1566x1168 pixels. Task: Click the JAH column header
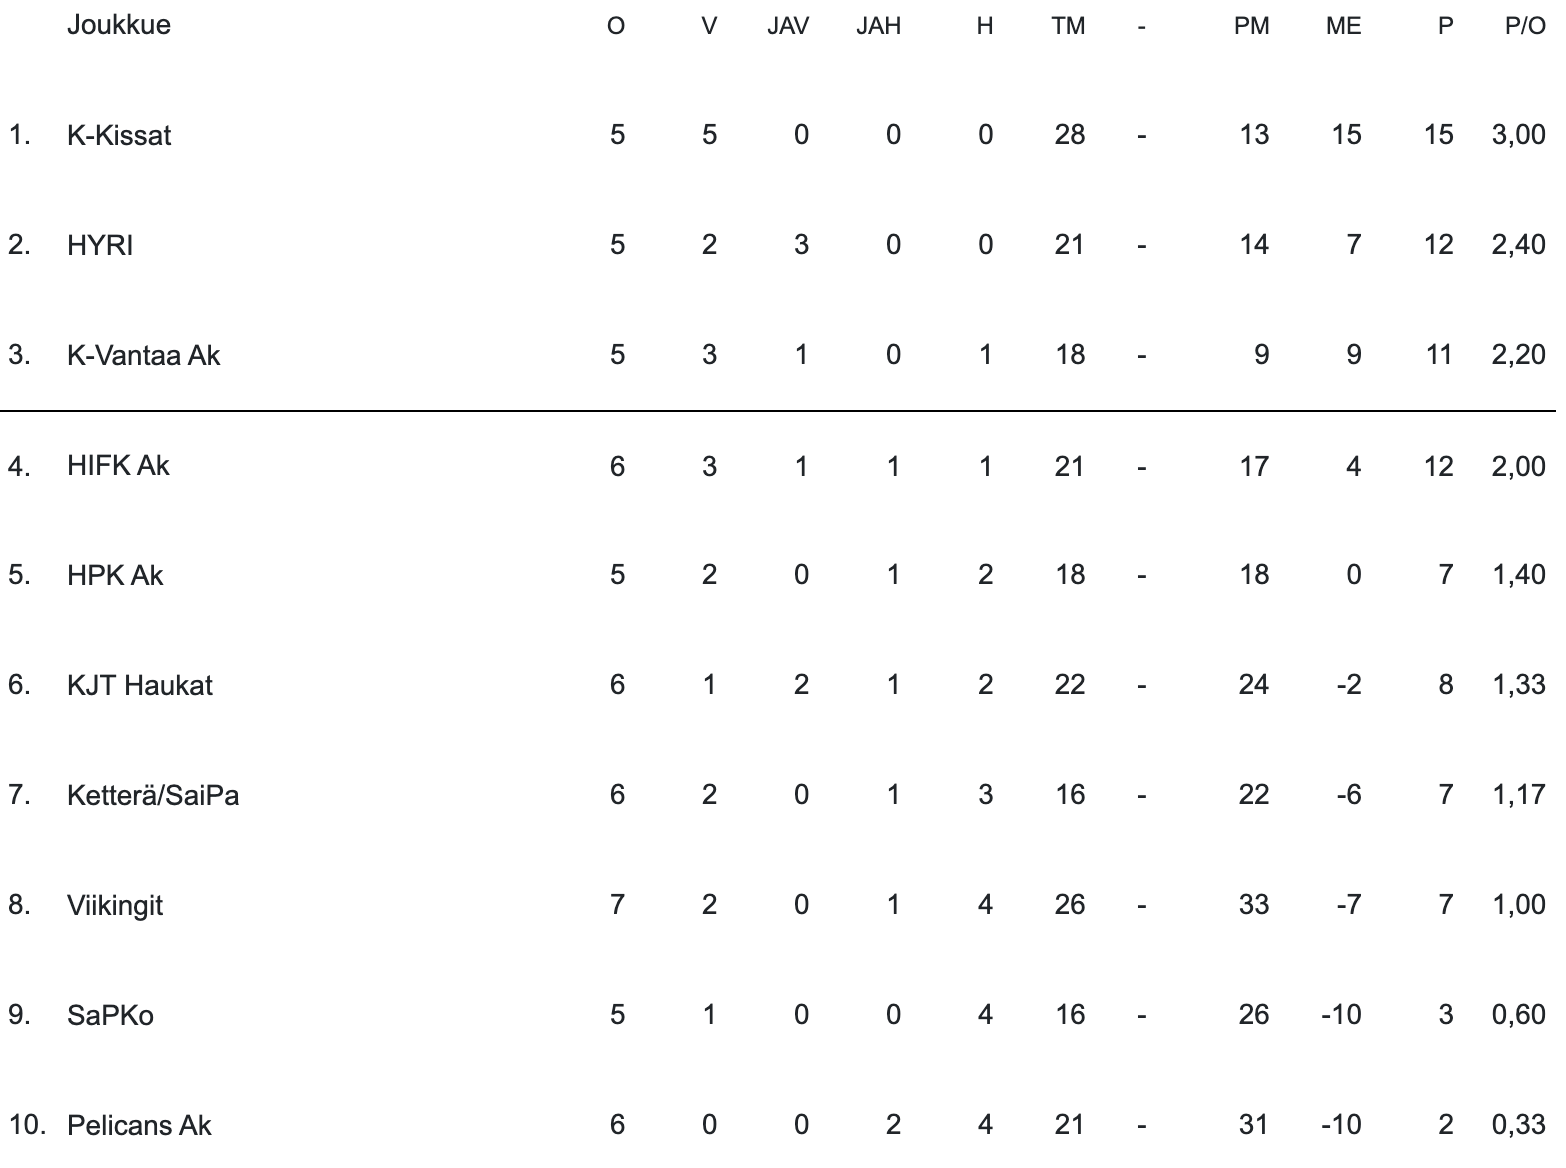coord(878,26)
